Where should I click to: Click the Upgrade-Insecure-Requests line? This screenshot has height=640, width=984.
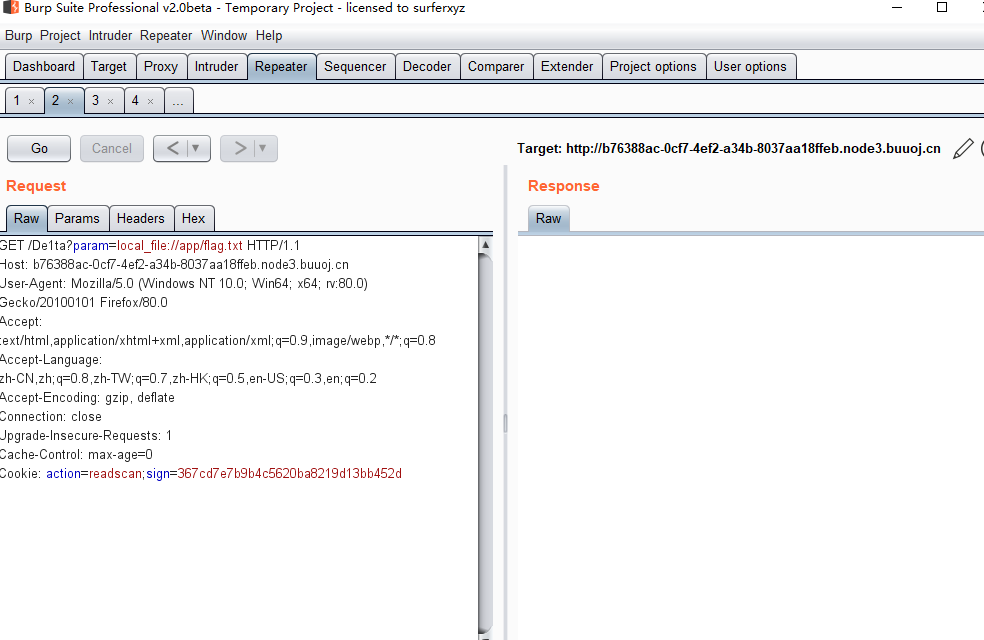[86, 435]
